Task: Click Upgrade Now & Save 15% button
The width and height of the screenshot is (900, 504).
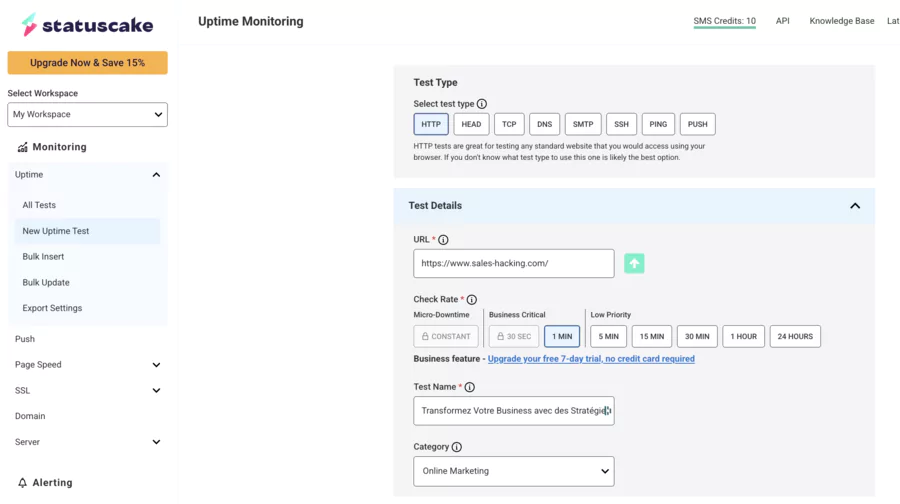Action: tap(87, 63)
